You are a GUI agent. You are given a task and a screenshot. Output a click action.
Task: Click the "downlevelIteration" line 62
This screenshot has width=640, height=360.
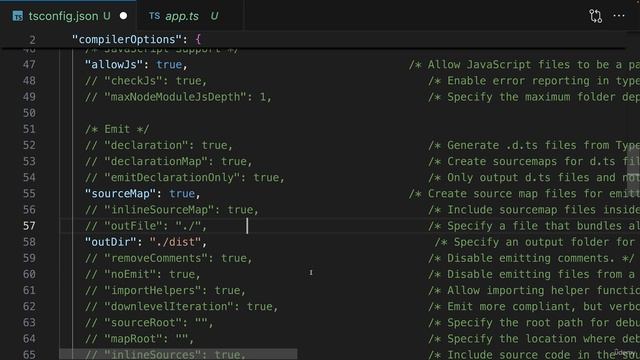pos(182,307)
